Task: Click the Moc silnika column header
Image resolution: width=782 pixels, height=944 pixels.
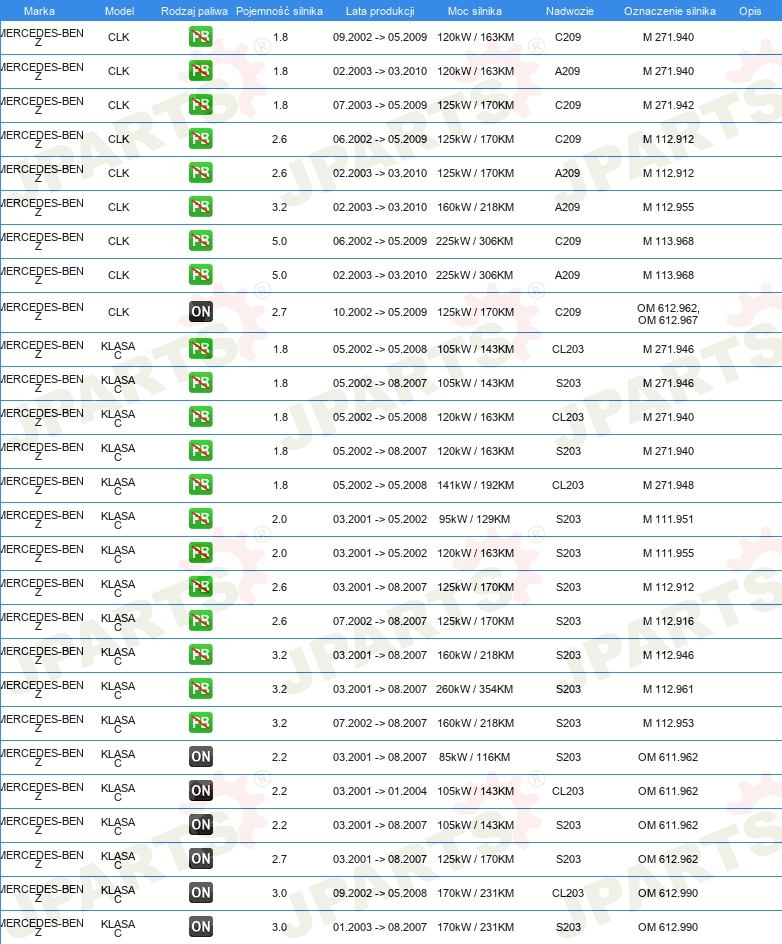Action: [474, 11]
